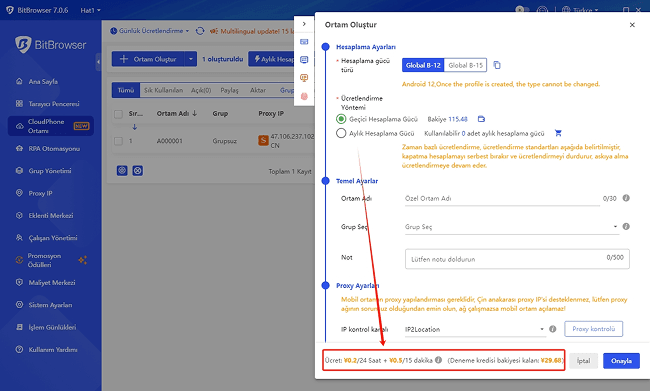Click the Not text area
Image resolution: width=650 pixels, height=391 pixels.
pos(517,259)
